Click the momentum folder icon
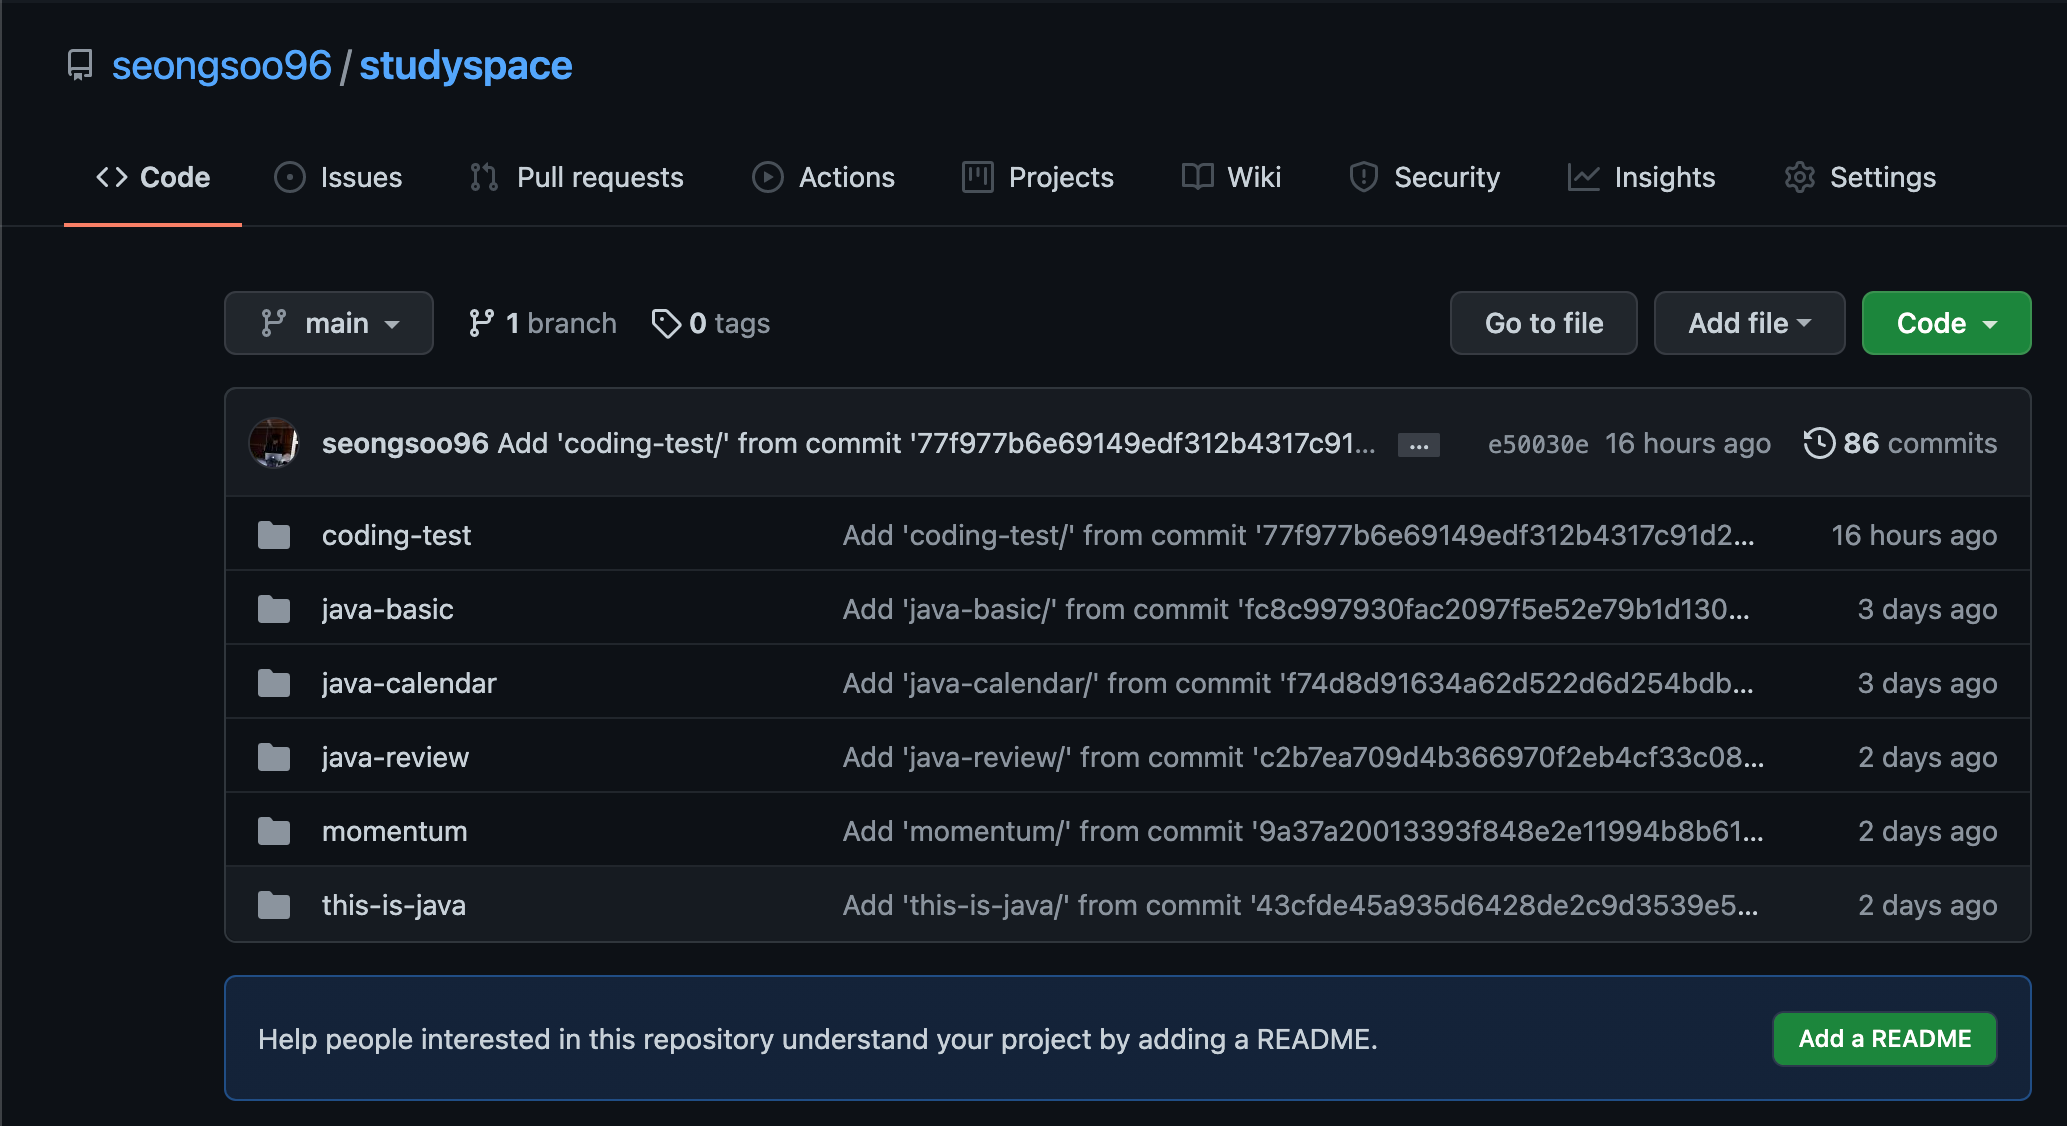The height and width of the screenshot is (1126, 2067). click(x=274, y=831)
